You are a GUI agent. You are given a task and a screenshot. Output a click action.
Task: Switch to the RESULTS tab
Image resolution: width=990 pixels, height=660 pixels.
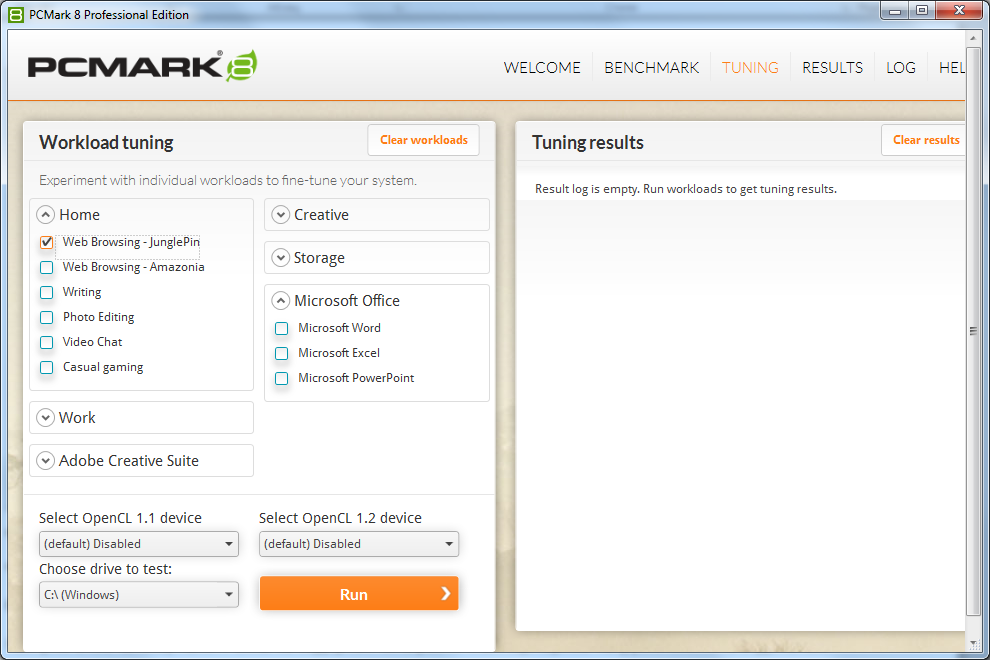tap(832, 67)
